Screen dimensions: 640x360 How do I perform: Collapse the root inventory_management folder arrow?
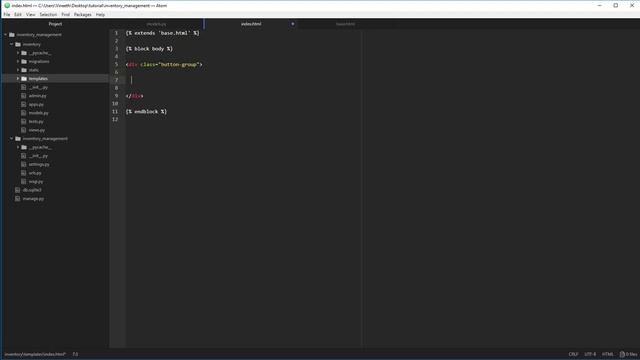tap(6, 35)
